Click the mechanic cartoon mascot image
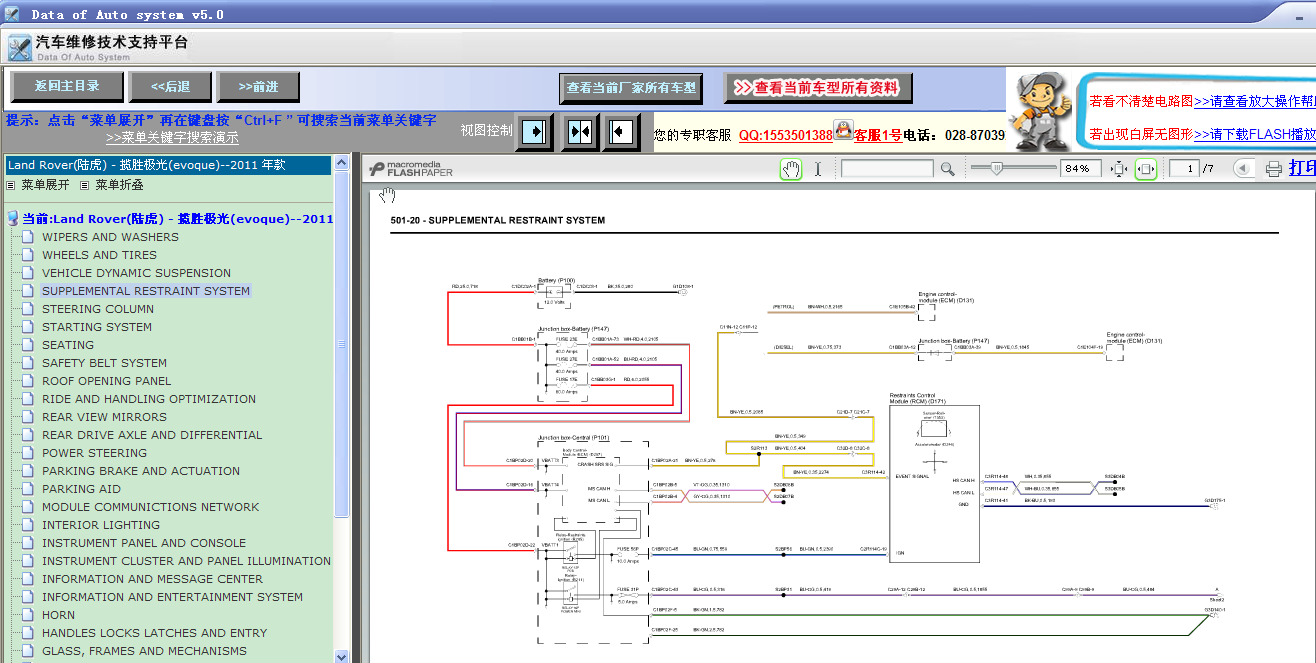 point(1040,111)
